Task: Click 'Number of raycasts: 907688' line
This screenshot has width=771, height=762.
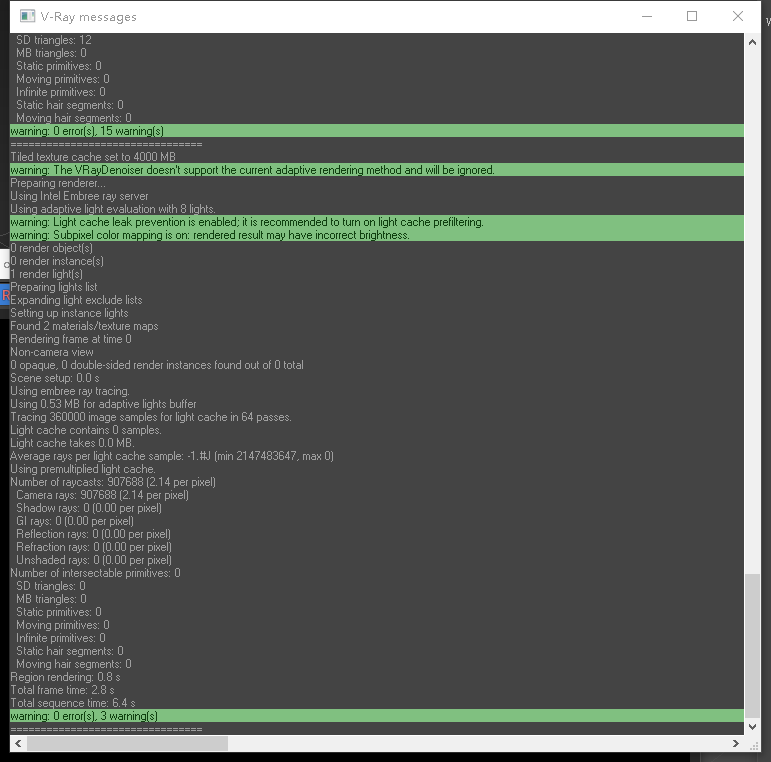Action: point(113,482)
